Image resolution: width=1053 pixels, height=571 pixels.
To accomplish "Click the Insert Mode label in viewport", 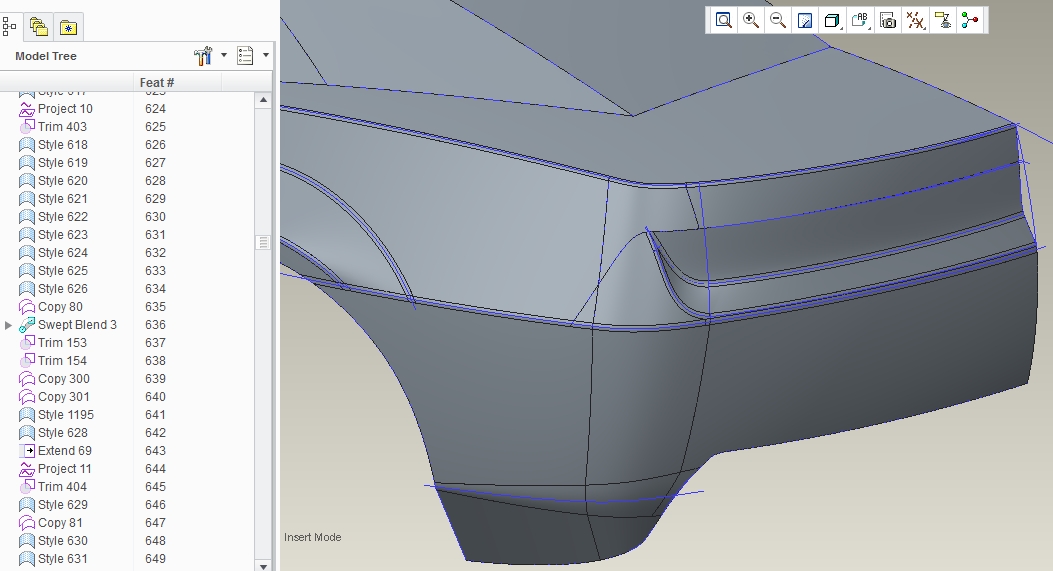I will click(312, 537).
